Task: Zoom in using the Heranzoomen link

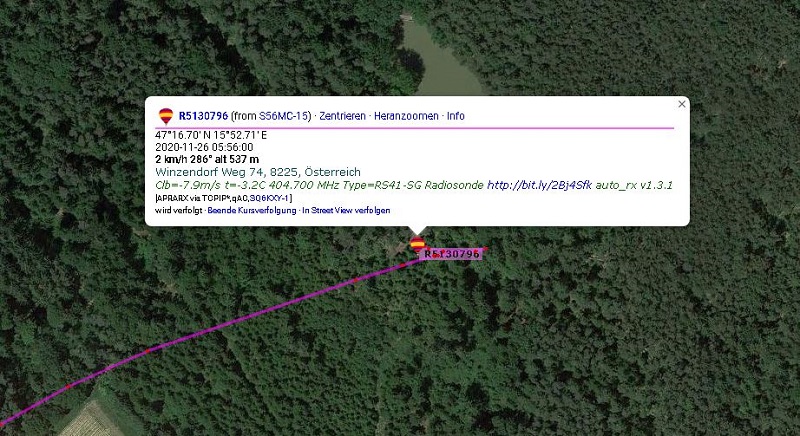Action: (406, 116)
